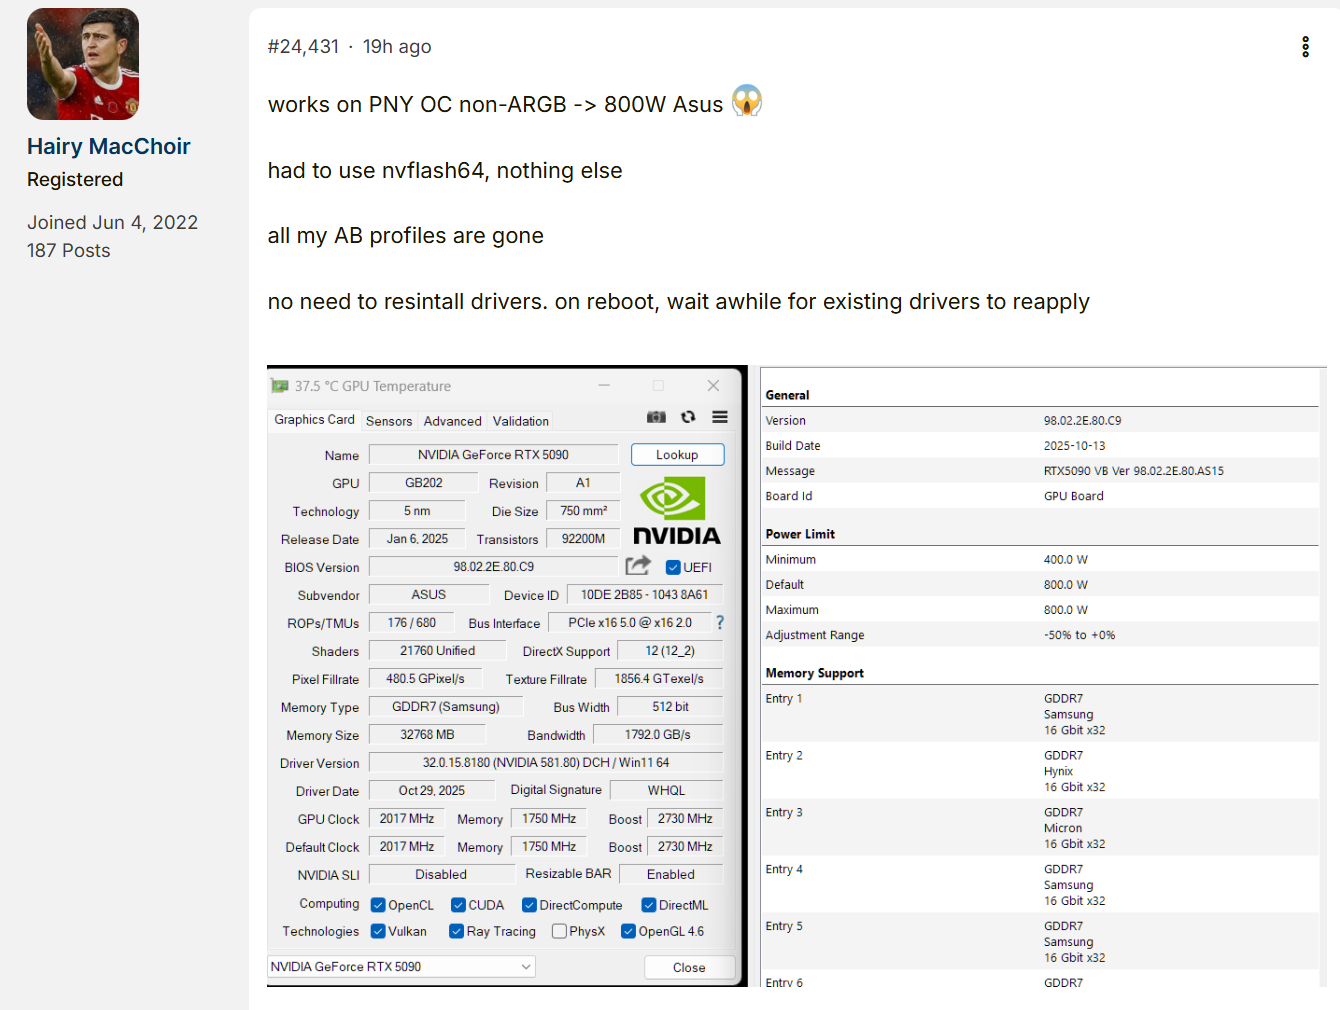Screen dimensions: 1340x1010
Task: Open the NVIDIA GeForce RTX 5090 dropdown
Action: (401, 966)
